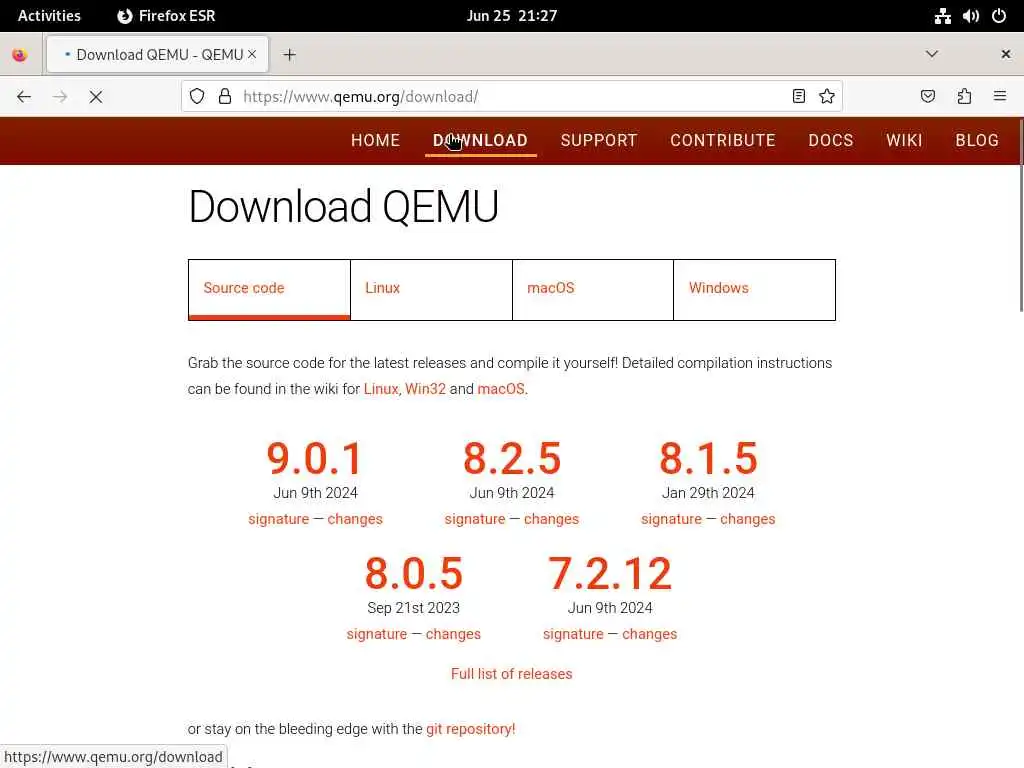Screen dimensions: 1024x768
Task: Stop loading the page
Action: point(96,97)
